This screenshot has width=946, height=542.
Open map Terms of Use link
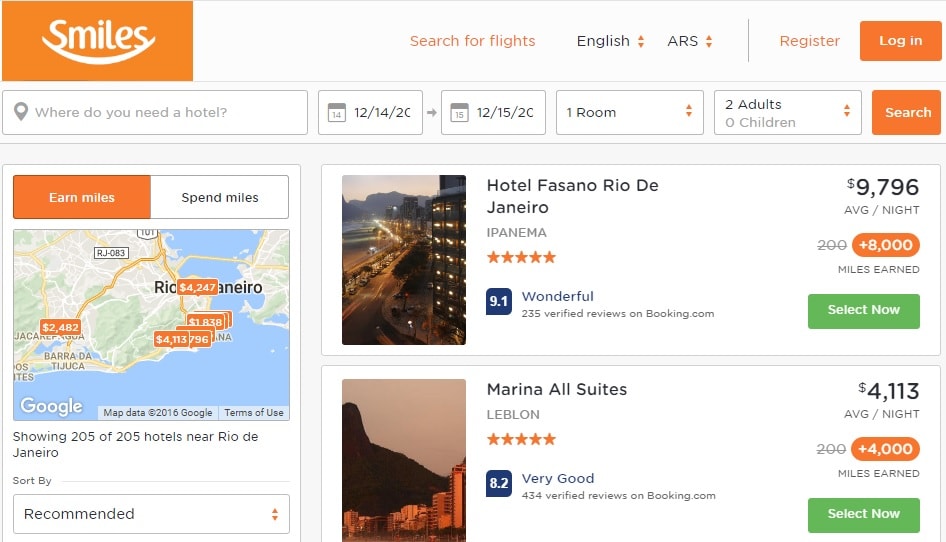253,413
